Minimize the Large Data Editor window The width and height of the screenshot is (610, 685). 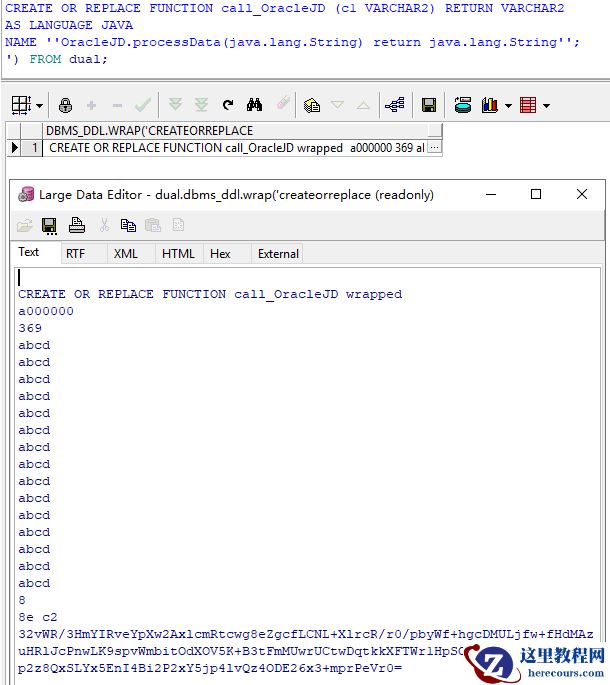tap(491, 194)
